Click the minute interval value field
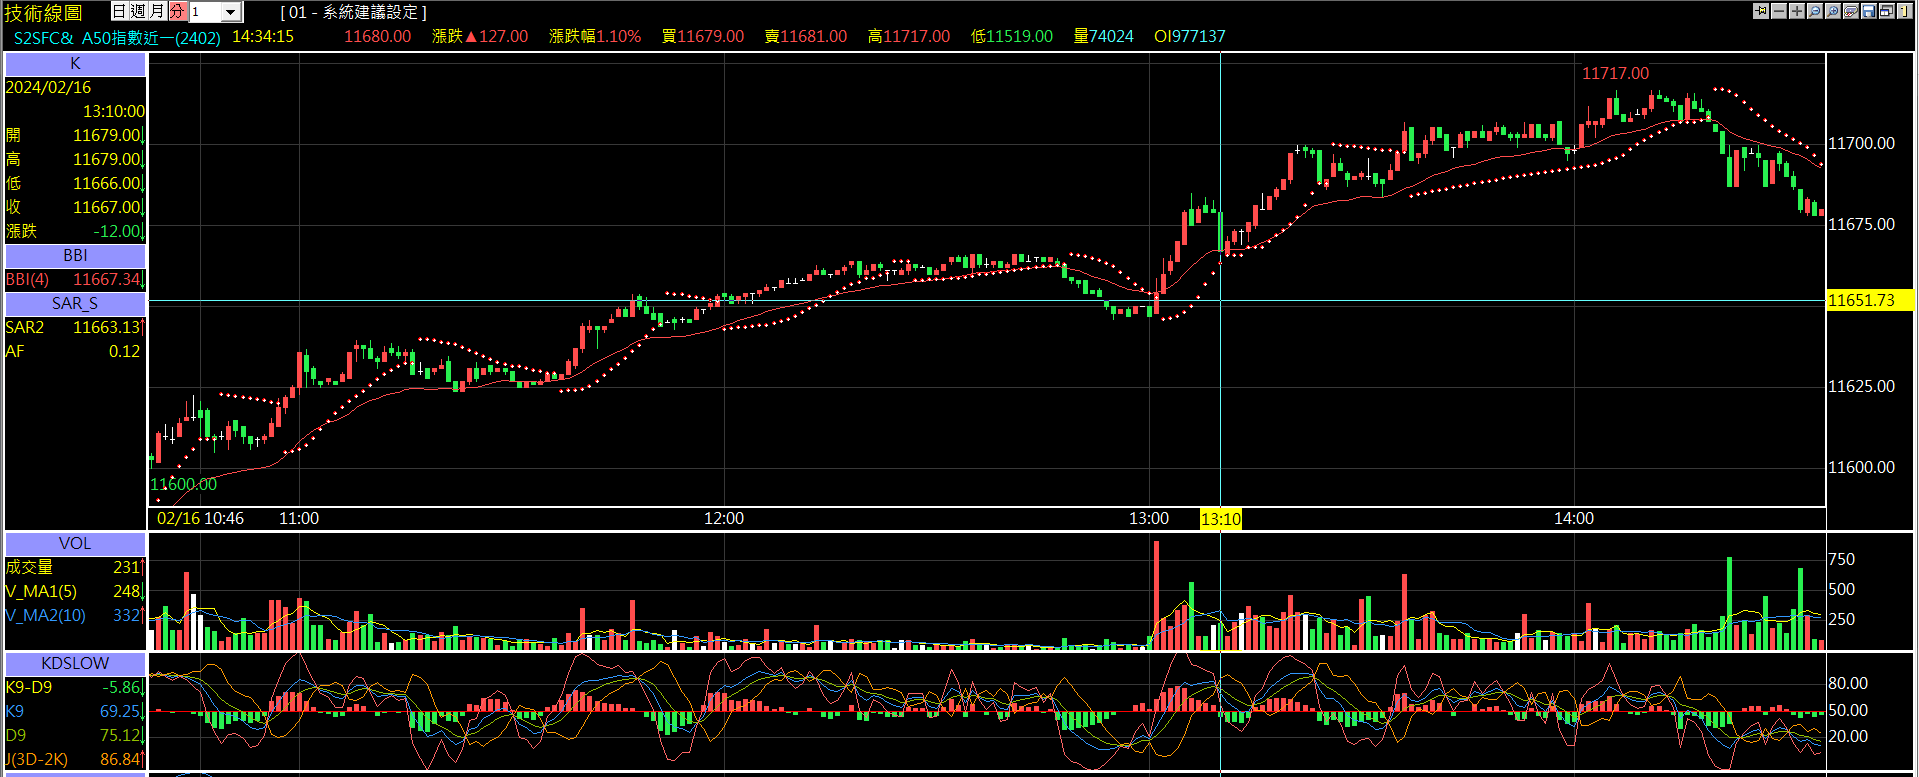The width and height of the screenshot is (1919, 777). [204, 12]
